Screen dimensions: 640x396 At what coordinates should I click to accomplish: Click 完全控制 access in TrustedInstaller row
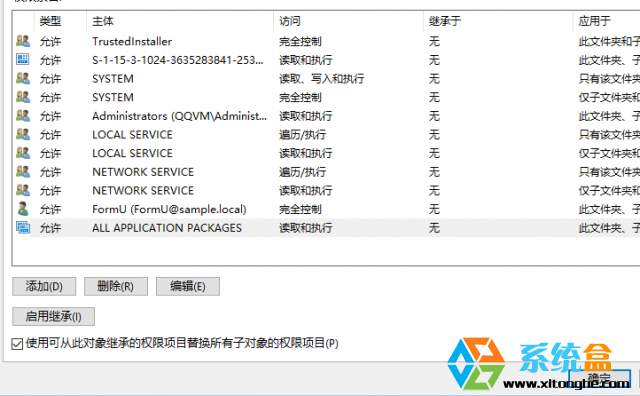pyautogui.click(x=300, y=41)
